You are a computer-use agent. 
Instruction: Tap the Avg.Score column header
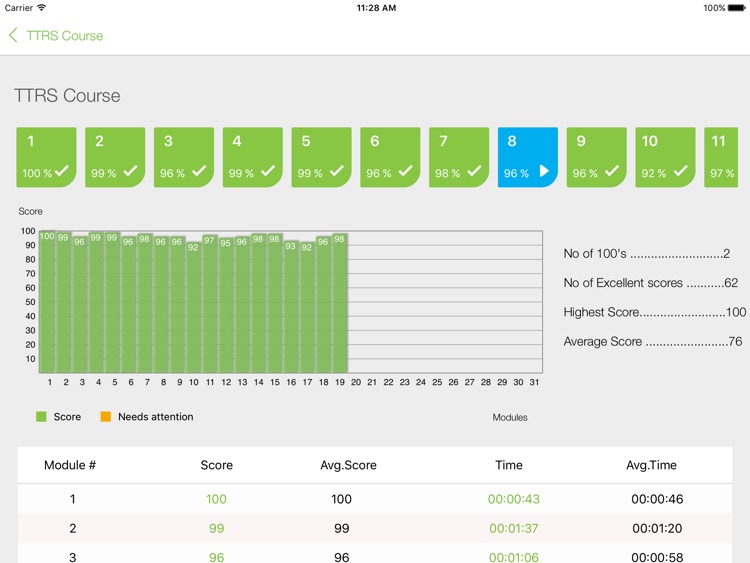click(342, 465)
